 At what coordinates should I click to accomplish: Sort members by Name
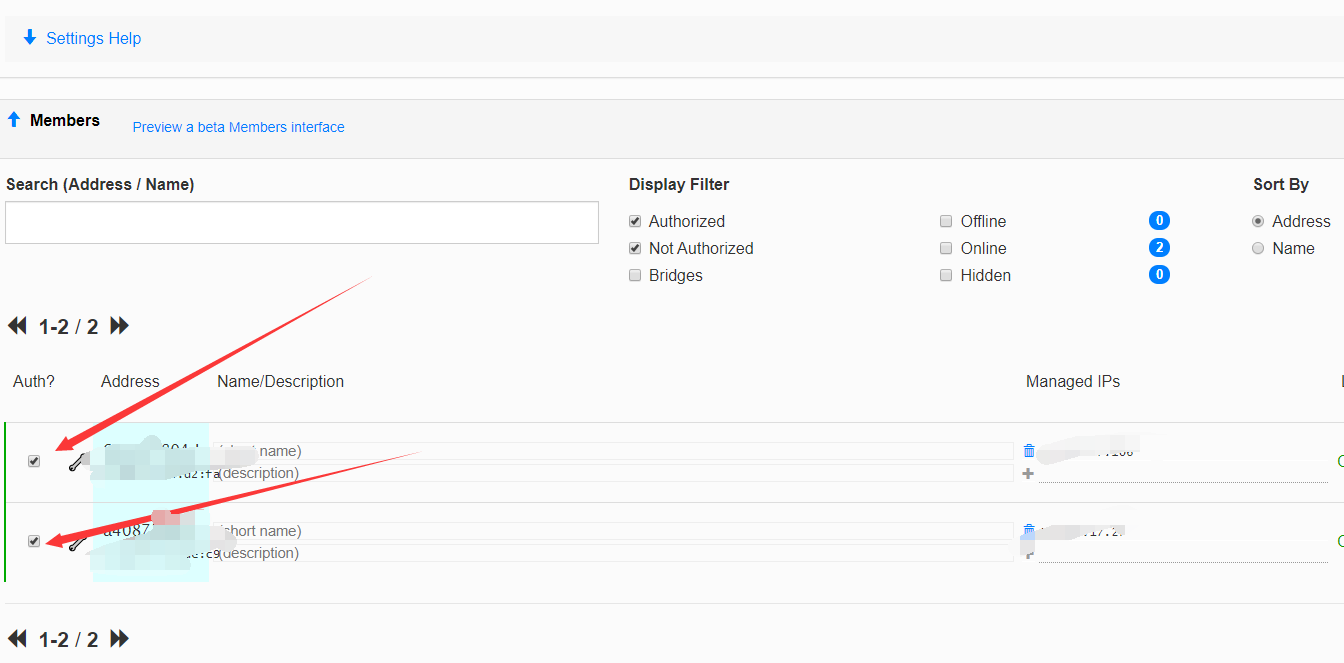tap(1258, 248)
